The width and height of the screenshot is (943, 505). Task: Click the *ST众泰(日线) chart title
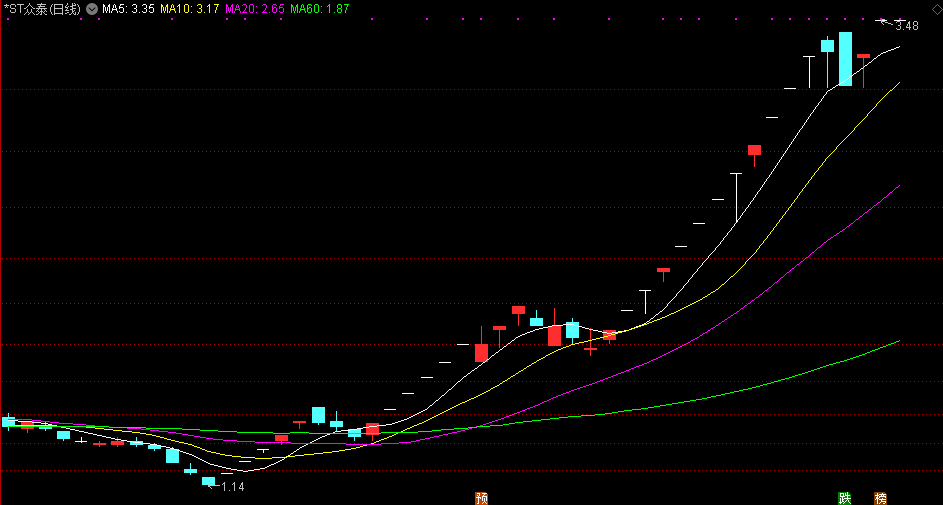[43, 9]
